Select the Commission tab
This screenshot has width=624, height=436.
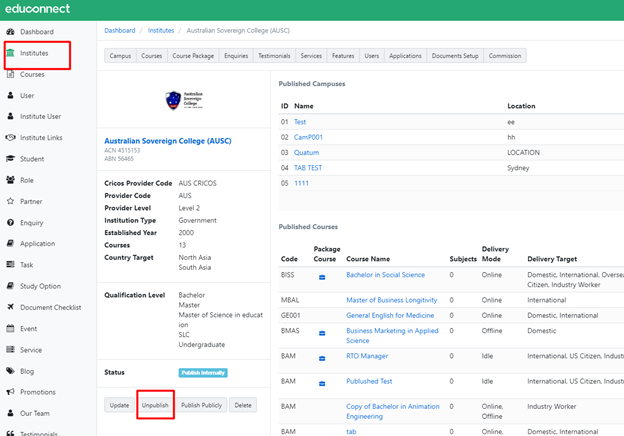point(505,56)
